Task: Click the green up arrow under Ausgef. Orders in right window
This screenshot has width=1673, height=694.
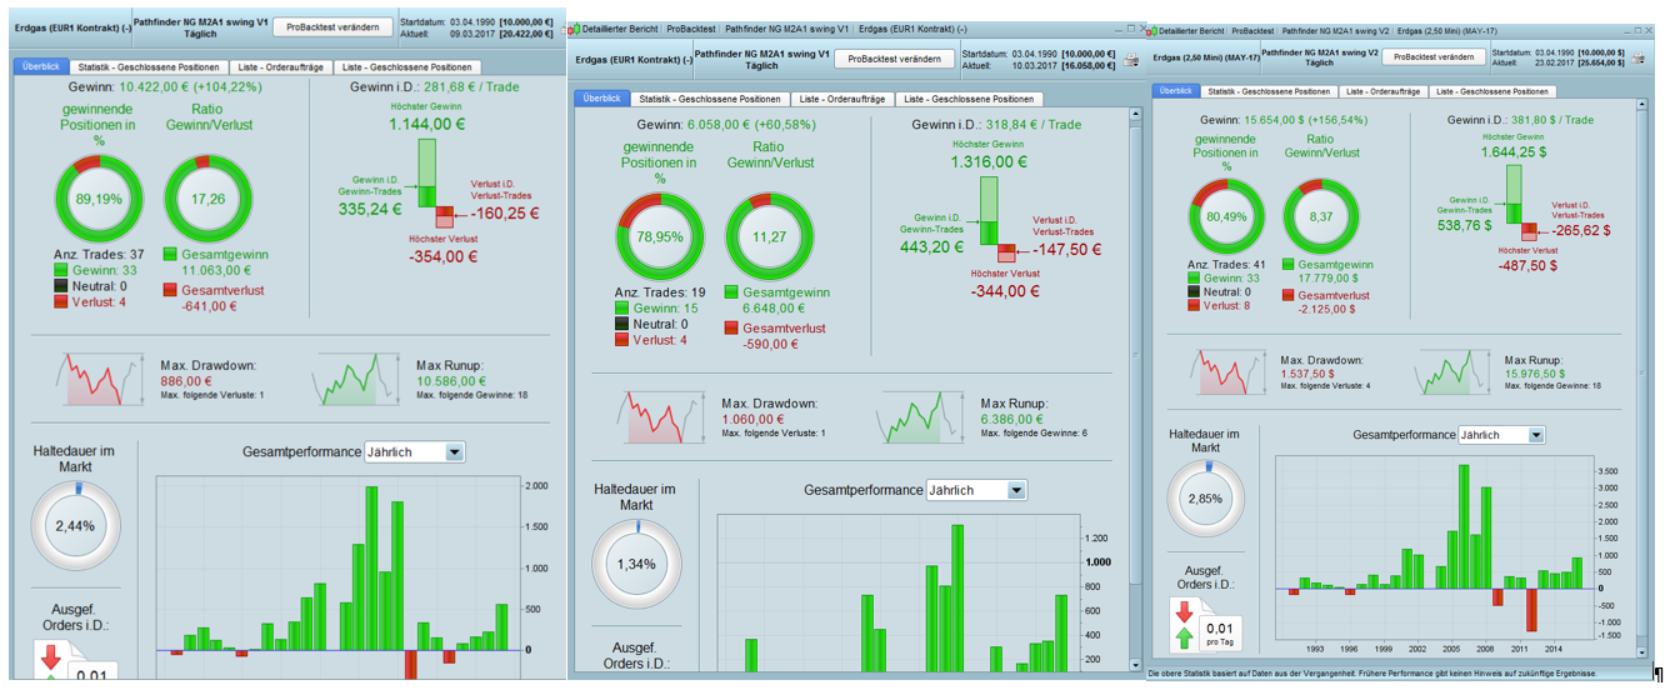Action: (1185, 636)
